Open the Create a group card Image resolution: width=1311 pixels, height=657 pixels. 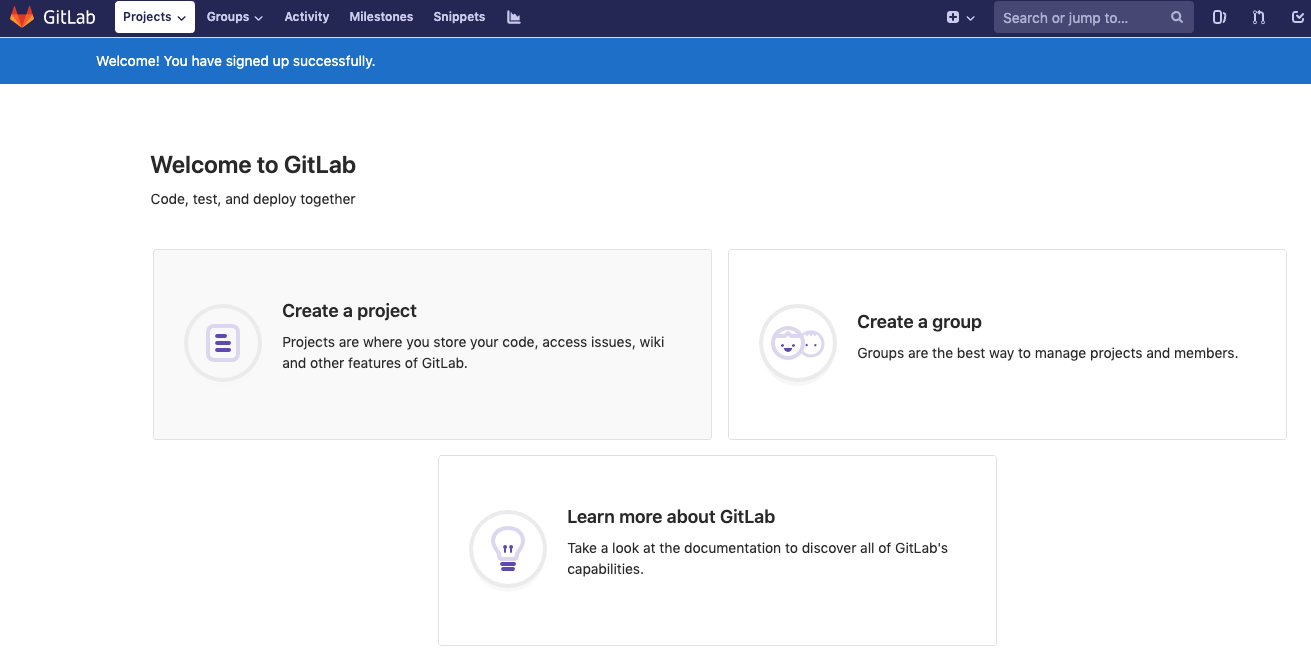tap(1007, 344)
